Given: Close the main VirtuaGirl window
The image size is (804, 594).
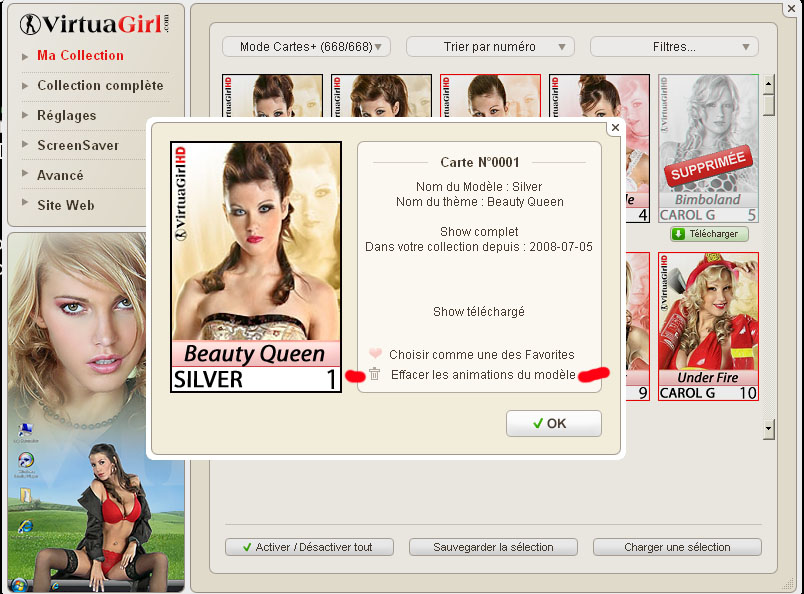Looking at the screenshot, I should 791,8.
